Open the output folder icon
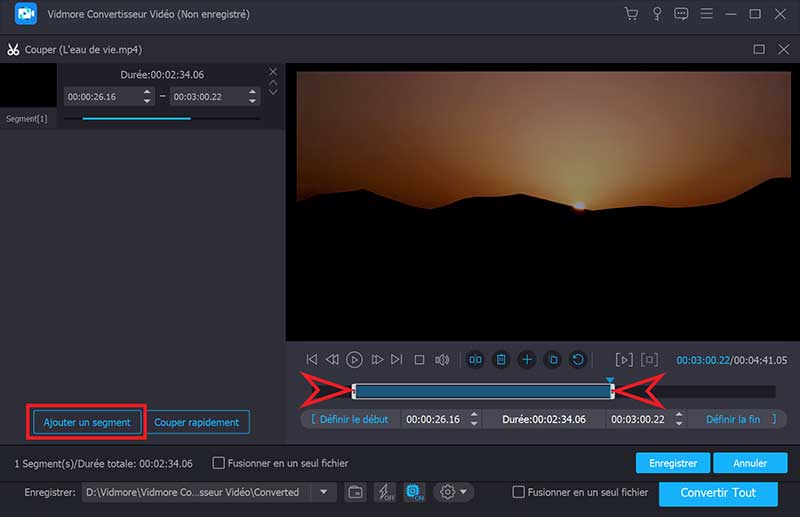Screen dimensions: 800x517 click(x=355, y=492)
